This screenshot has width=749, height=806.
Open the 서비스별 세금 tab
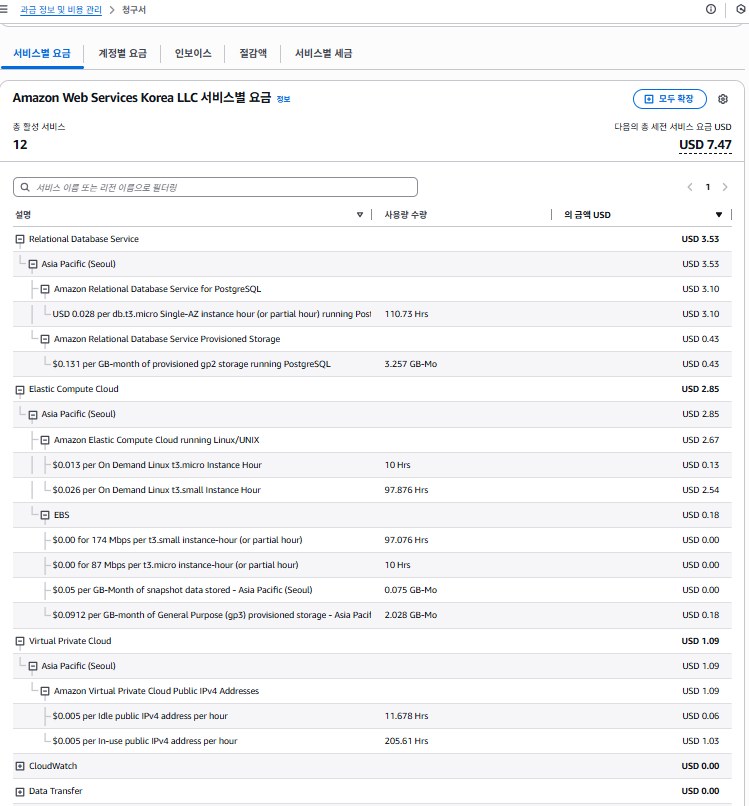pos(323,53)
